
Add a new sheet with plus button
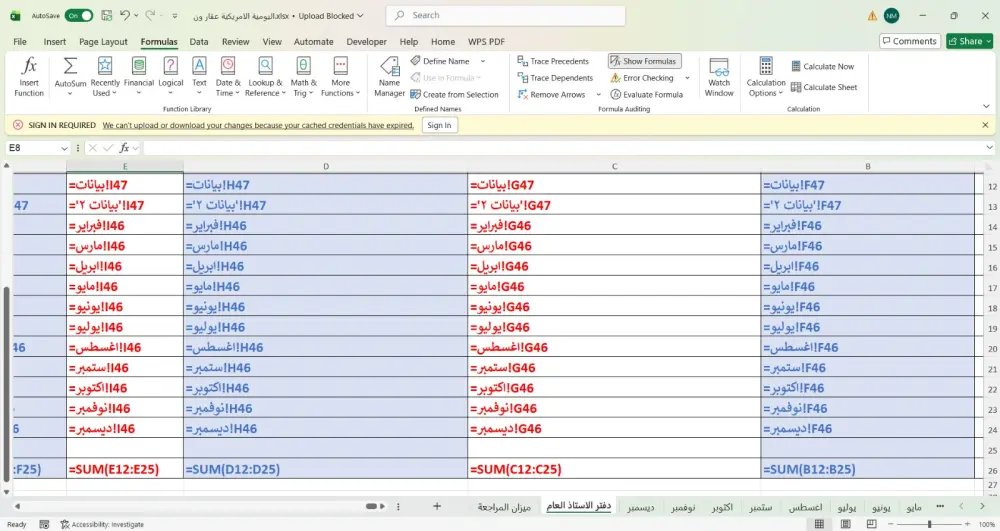pyautogui.click(x=437, y=506)
